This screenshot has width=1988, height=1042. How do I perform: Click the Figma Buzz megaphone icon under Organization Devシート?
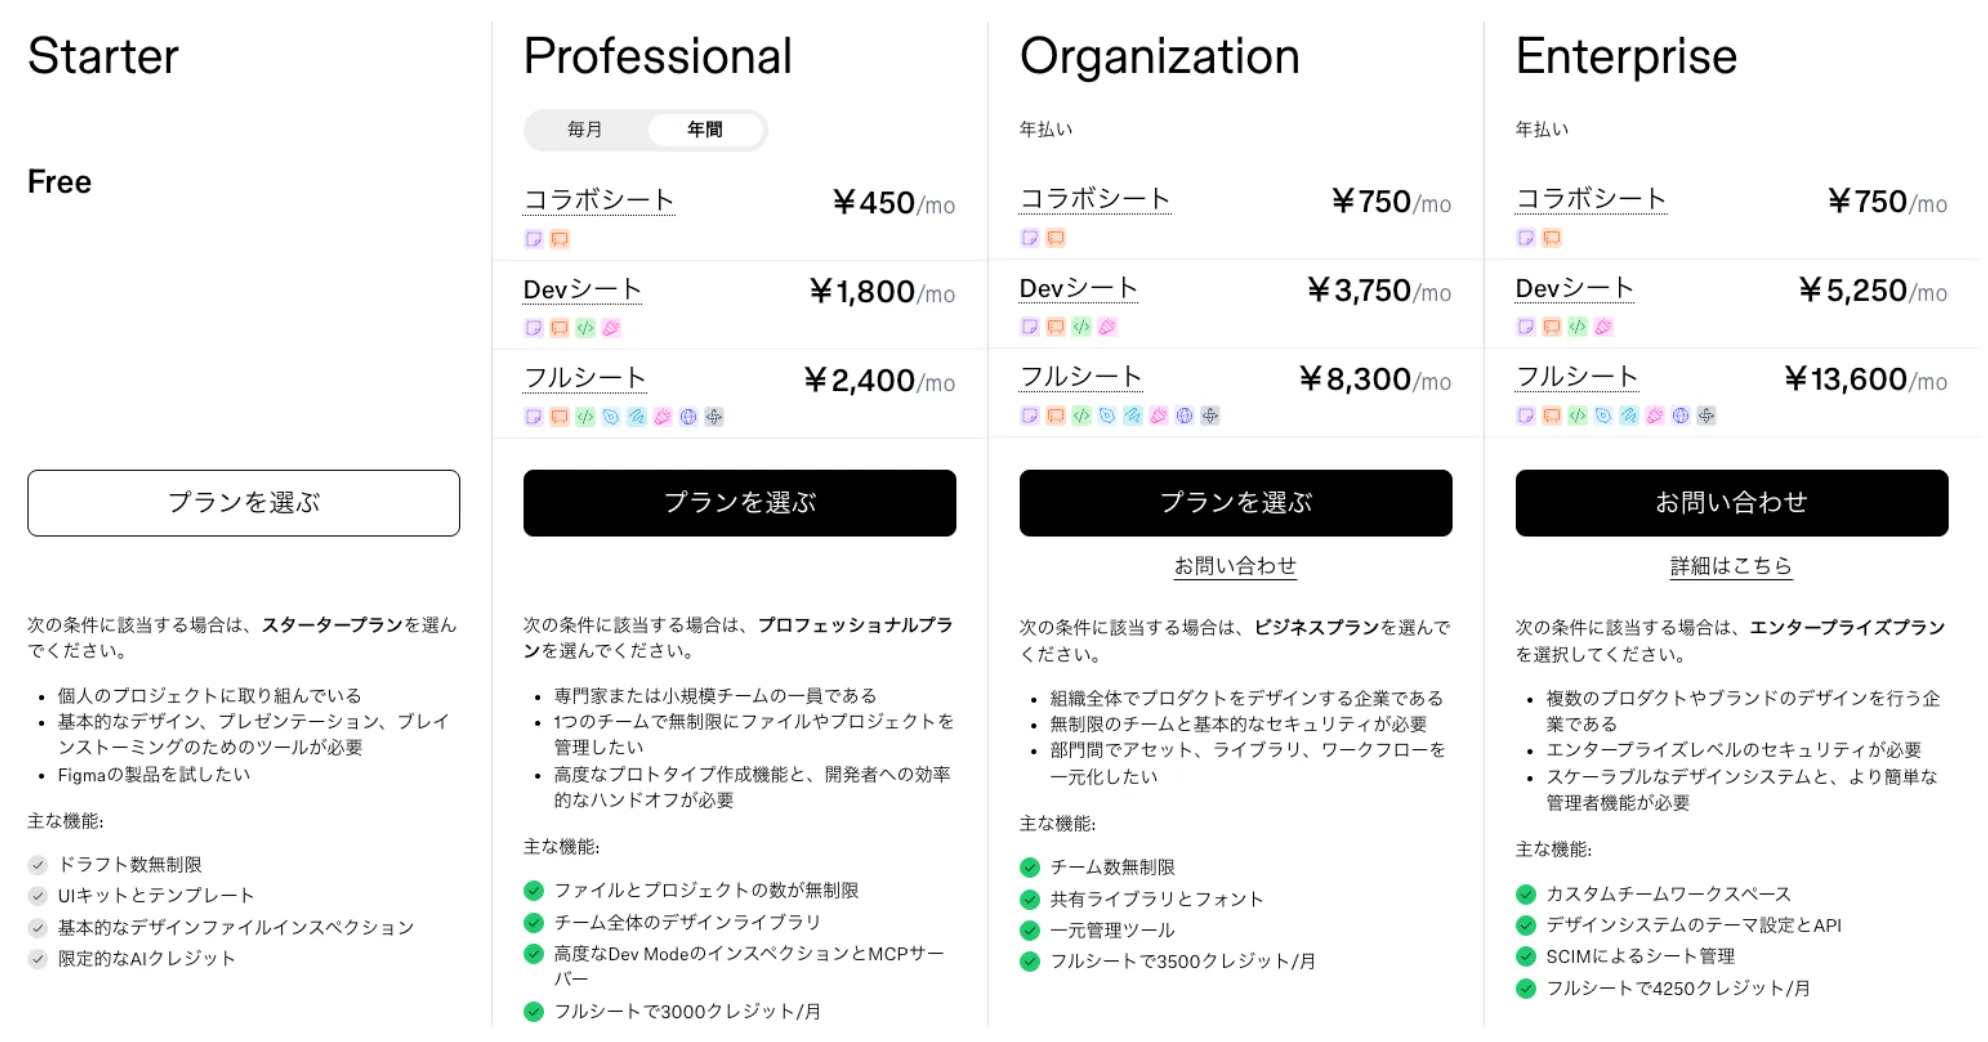click(1107, 327)
